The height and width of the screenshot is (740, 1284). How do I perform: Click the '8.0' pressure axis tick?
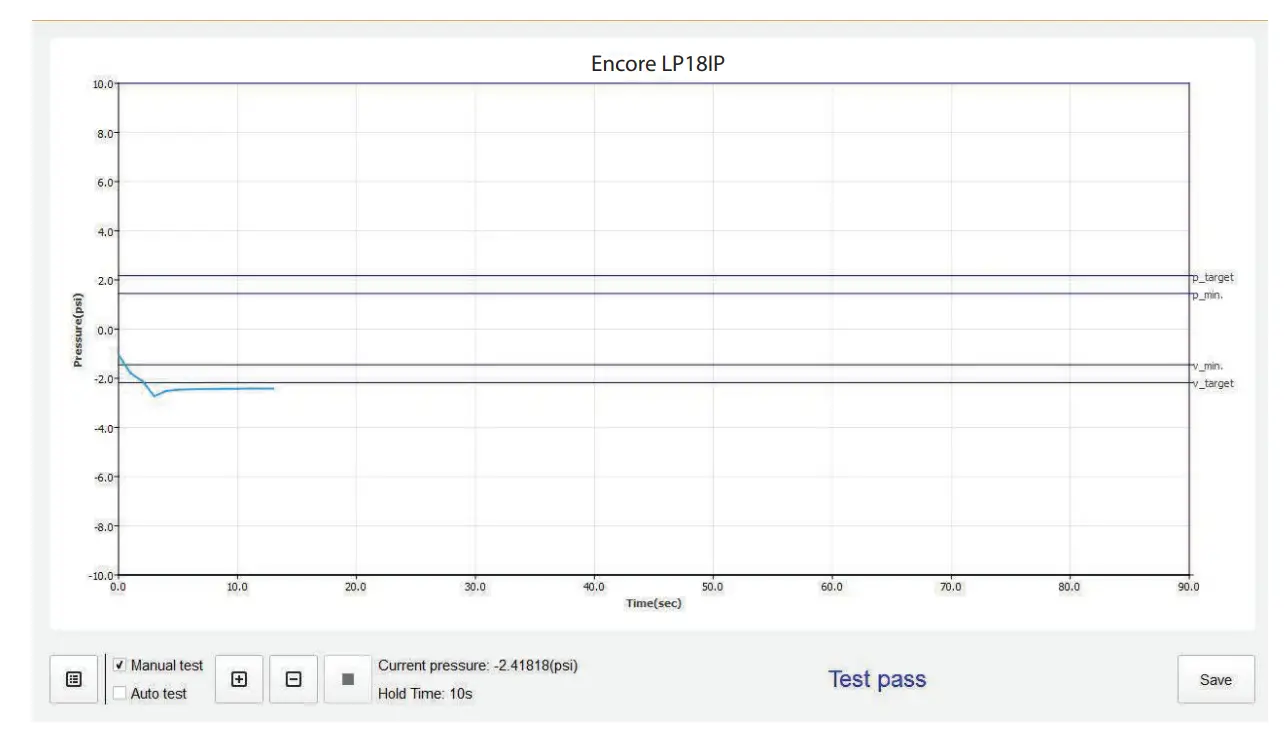click(106, 133)
